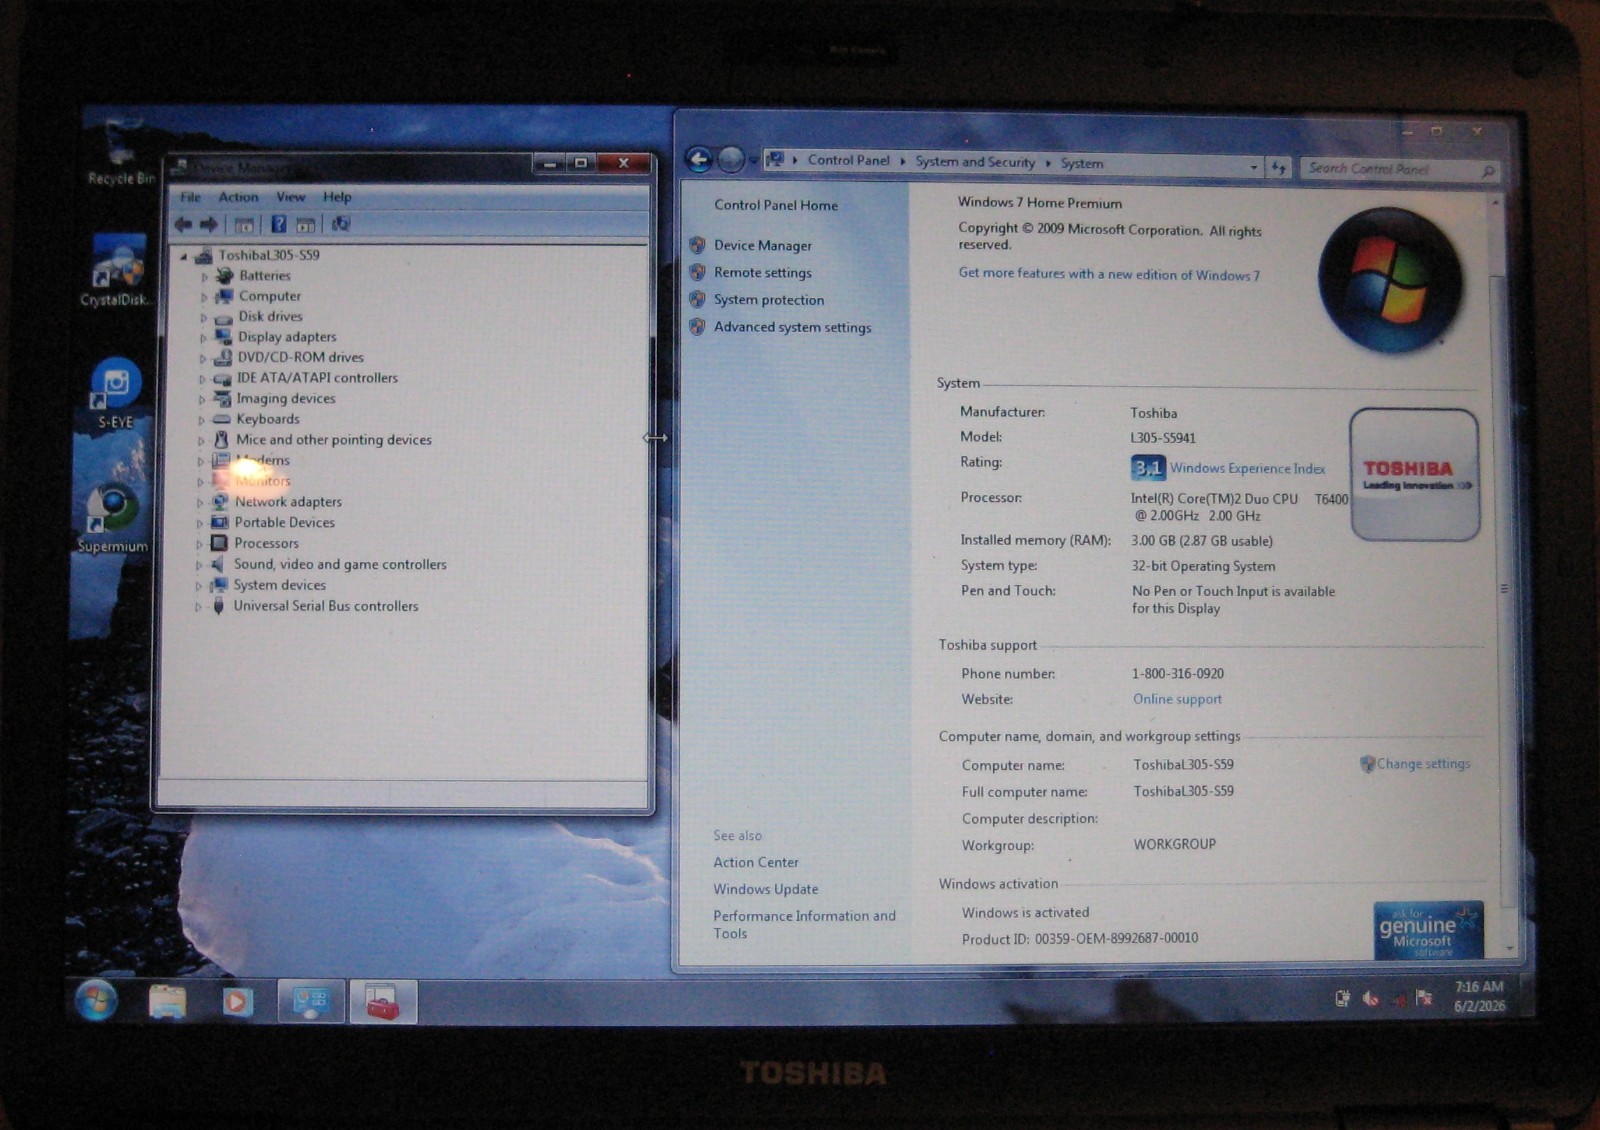Image resolution: width=1600 pixels, height=1130 pixels.
Task: Select IDE ATA/ATAPI controllers item
Action: coord(317,378)
